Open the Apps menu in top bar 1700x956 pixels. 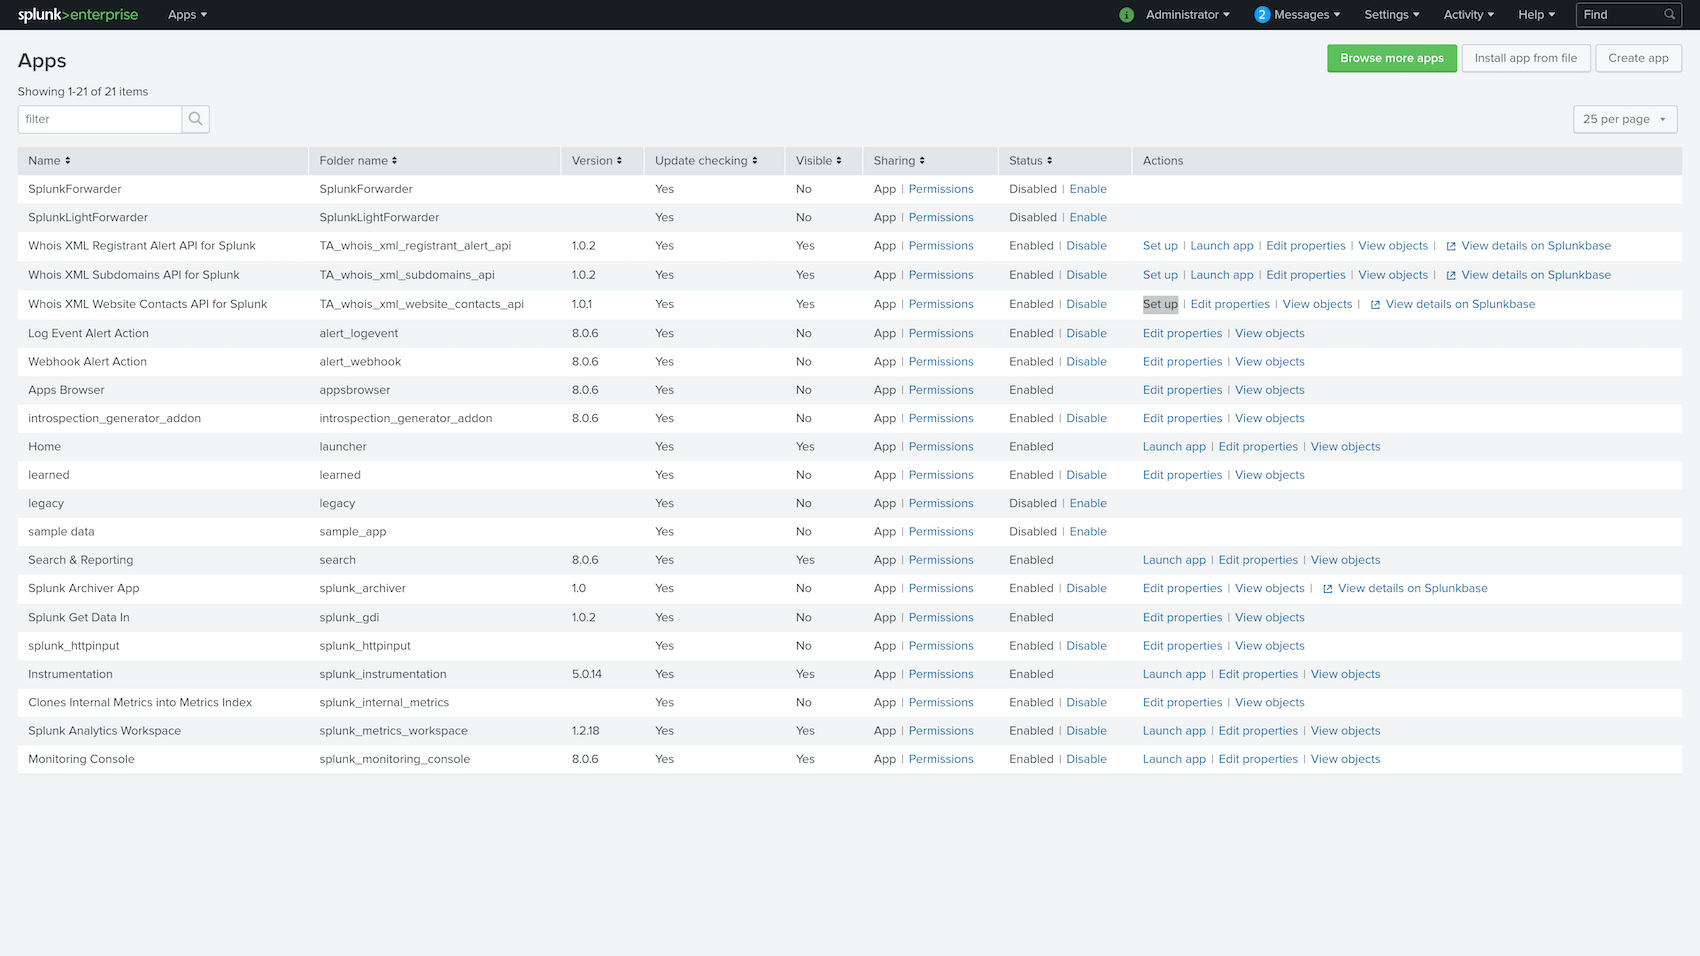pyautogui.click(x=188, y=15)
